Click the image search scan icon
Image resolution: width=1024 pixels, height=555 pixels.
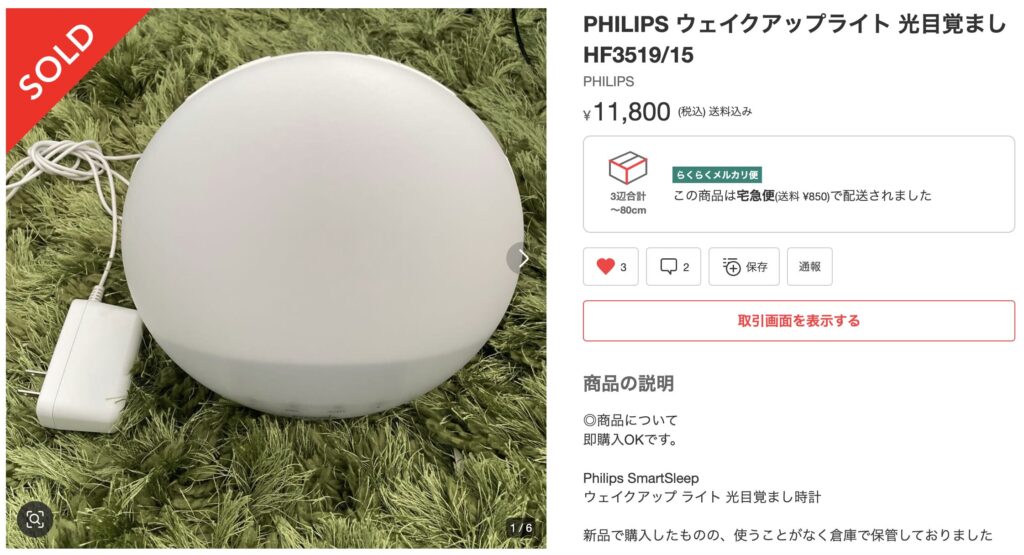pyautogui.click(x=35, y=519)
